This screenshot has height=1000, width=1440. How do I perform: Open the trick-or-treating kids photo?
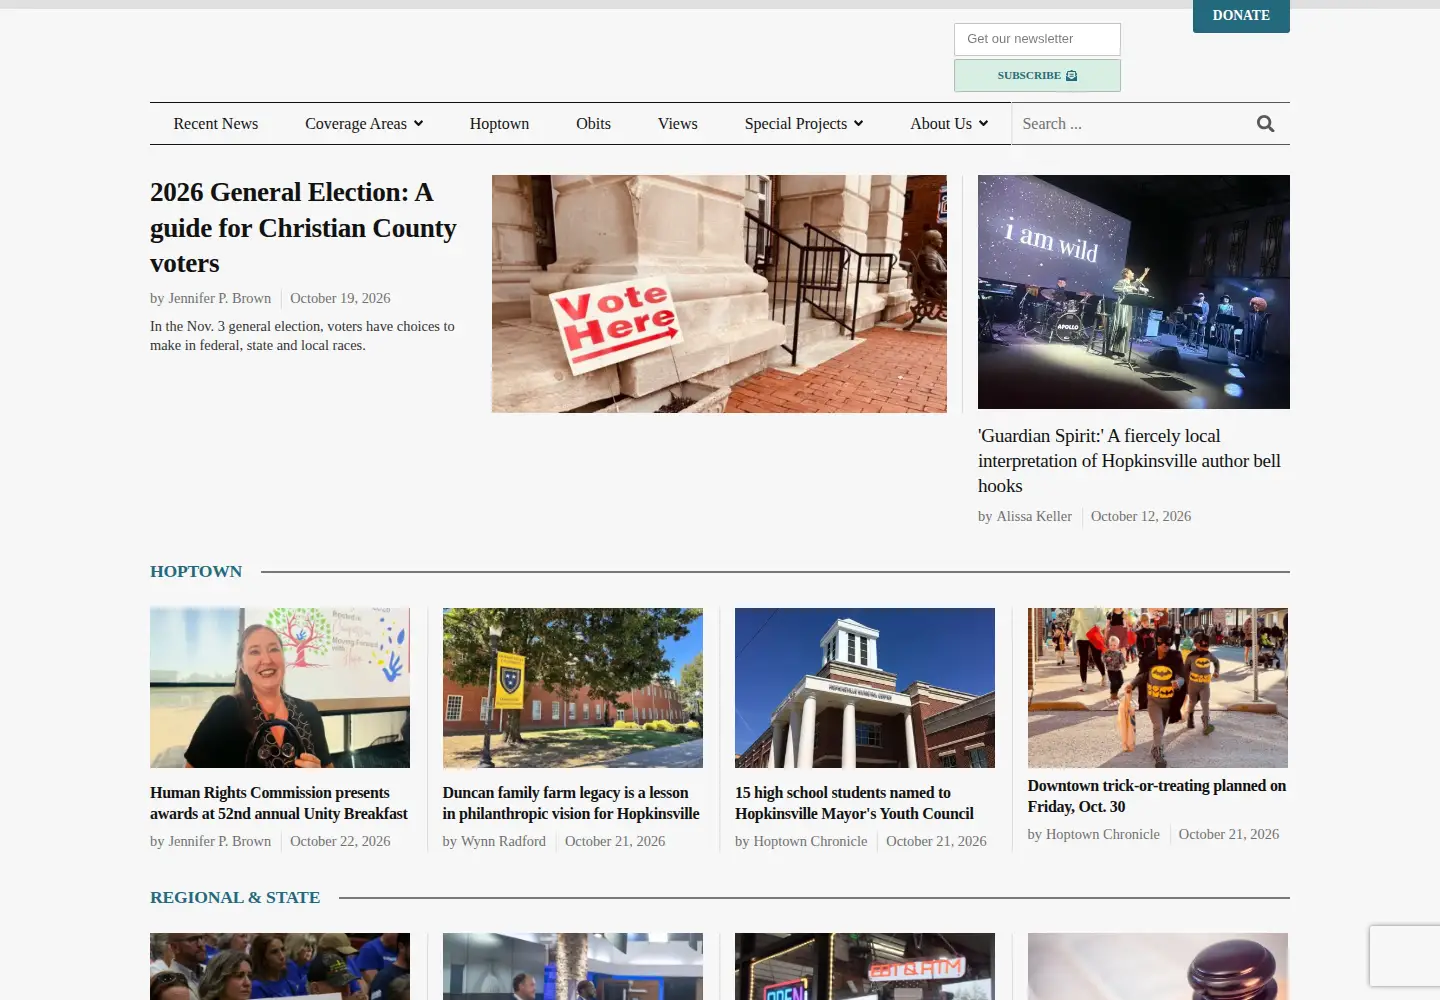tap(1158, 688)
